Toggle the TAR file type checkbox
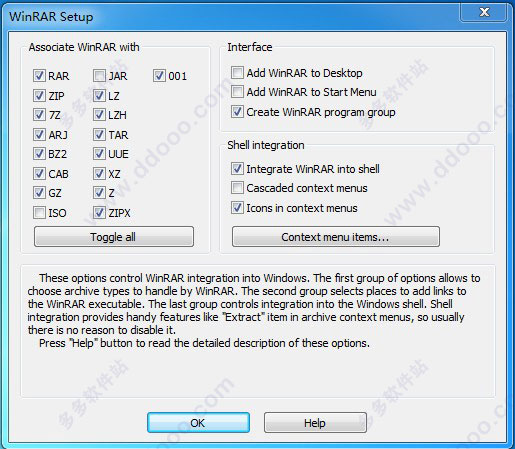 pyautogui.click(x=99, y=135)
